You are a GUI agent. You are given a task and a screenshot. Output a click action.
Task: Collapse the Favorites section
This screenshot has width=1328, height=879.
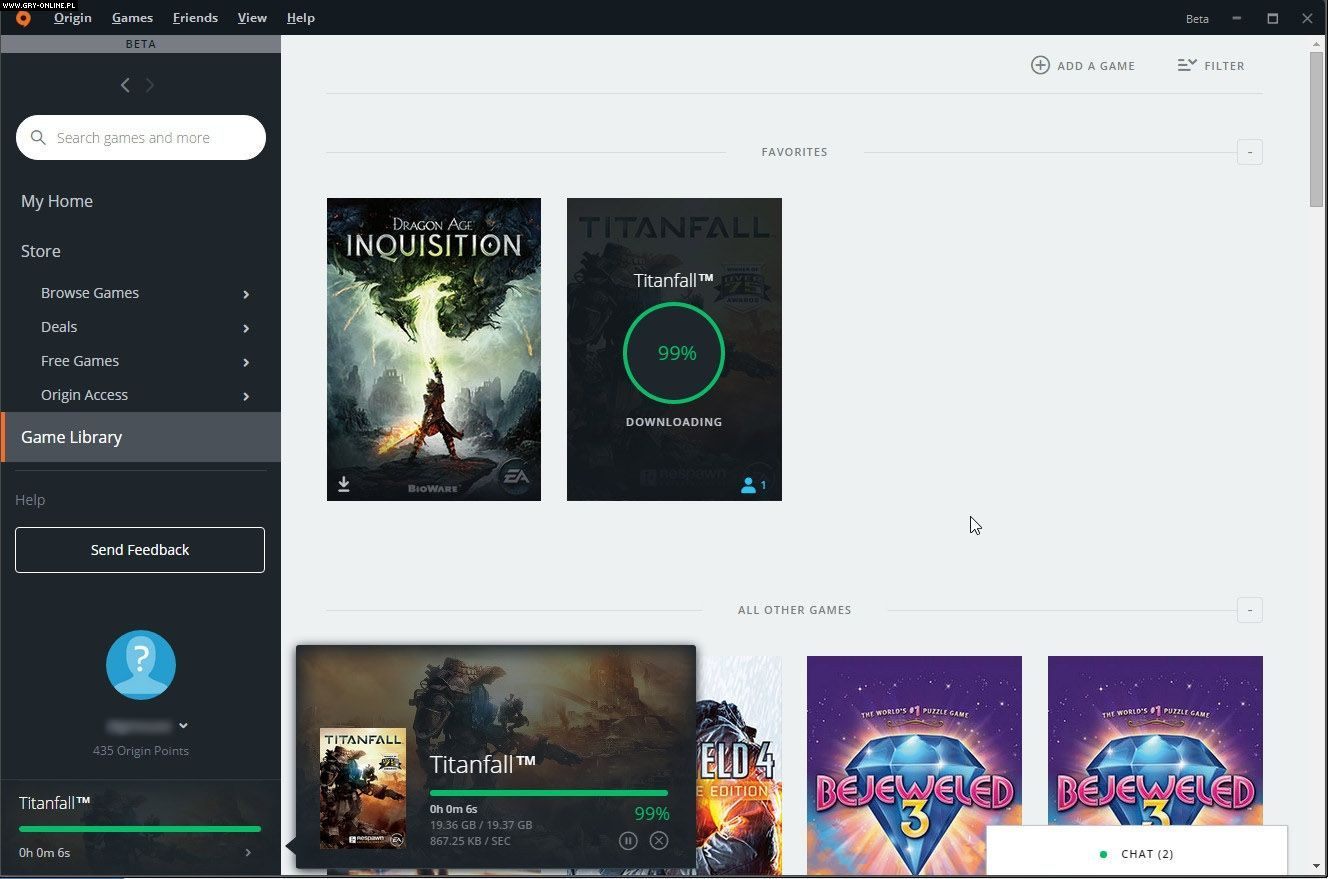[1249, 152]
